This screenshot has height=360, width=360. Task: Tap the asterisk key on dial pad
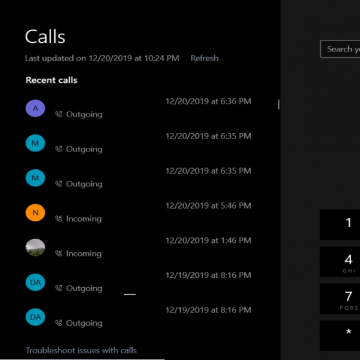click(x=340, y=336)
